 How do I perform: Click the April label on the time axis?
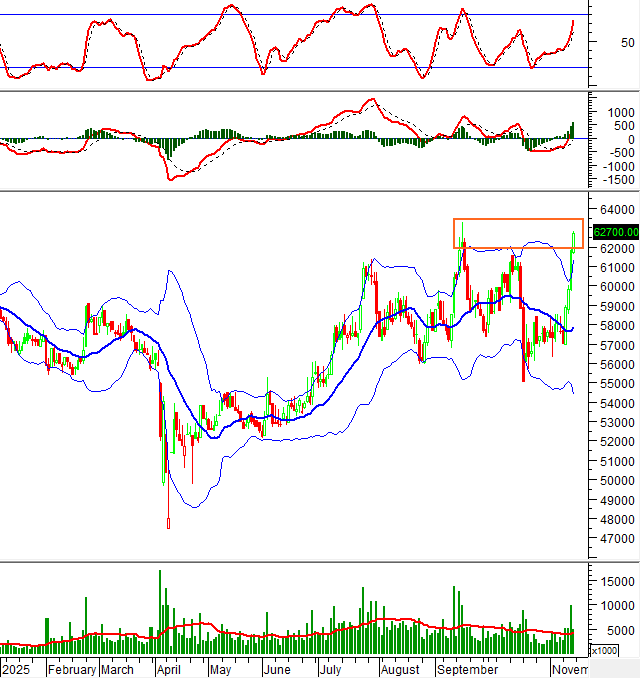click(170, 670)
